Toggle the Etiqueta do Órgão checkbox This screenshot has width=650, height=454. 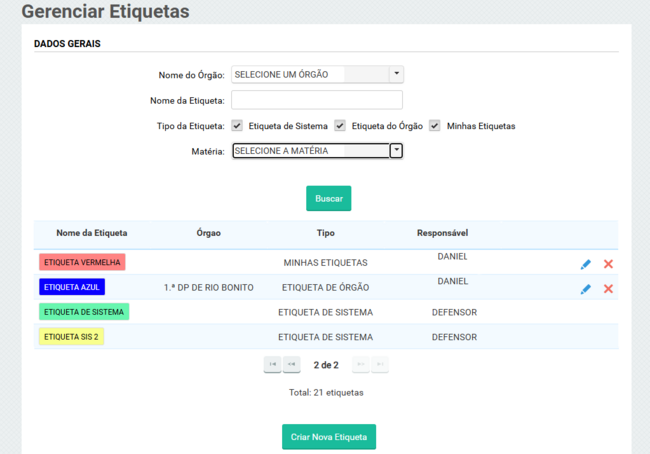click(340, 126)
